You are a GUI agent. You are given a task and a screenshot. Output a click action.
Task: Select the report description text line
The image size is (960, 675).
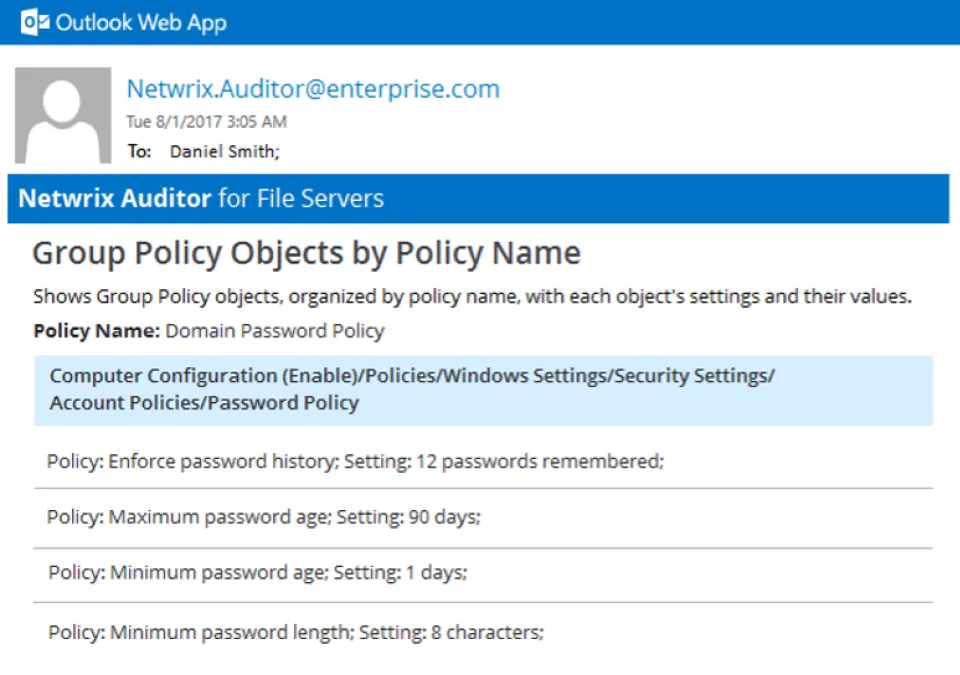tap(473, 296)
